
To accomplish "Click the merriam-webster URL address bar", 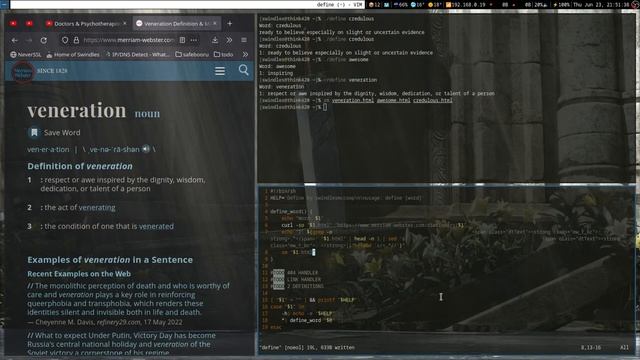I will point(129,40).
